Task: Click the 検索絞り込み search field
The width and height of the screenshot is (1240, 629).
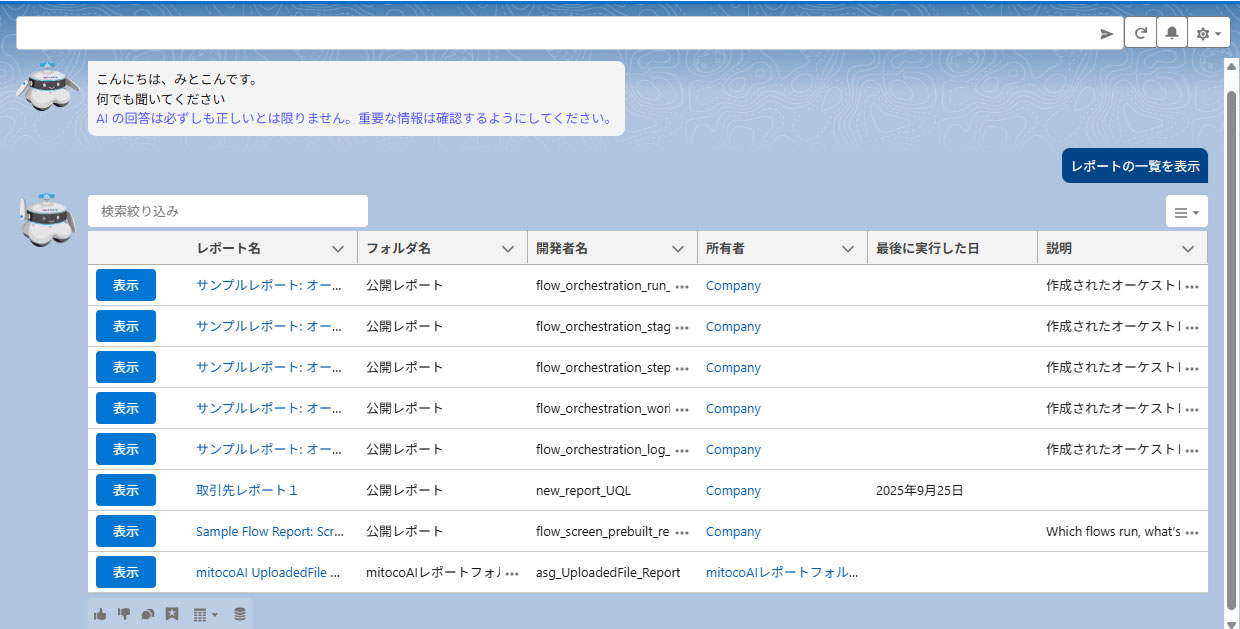Action: tap(227, 211)
